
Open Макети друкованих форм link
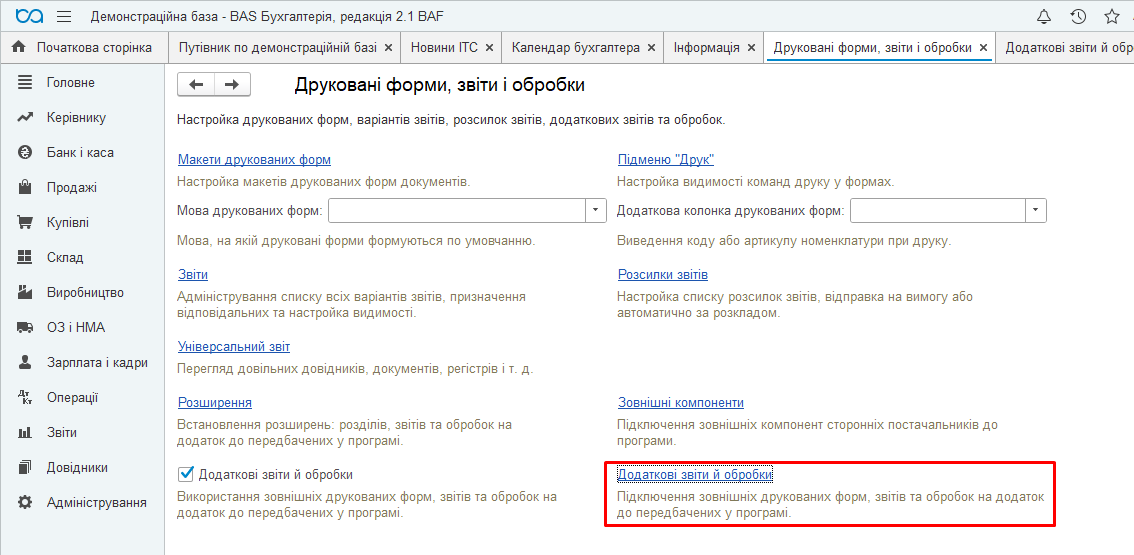pyautogui.click(x=254, y=160)
